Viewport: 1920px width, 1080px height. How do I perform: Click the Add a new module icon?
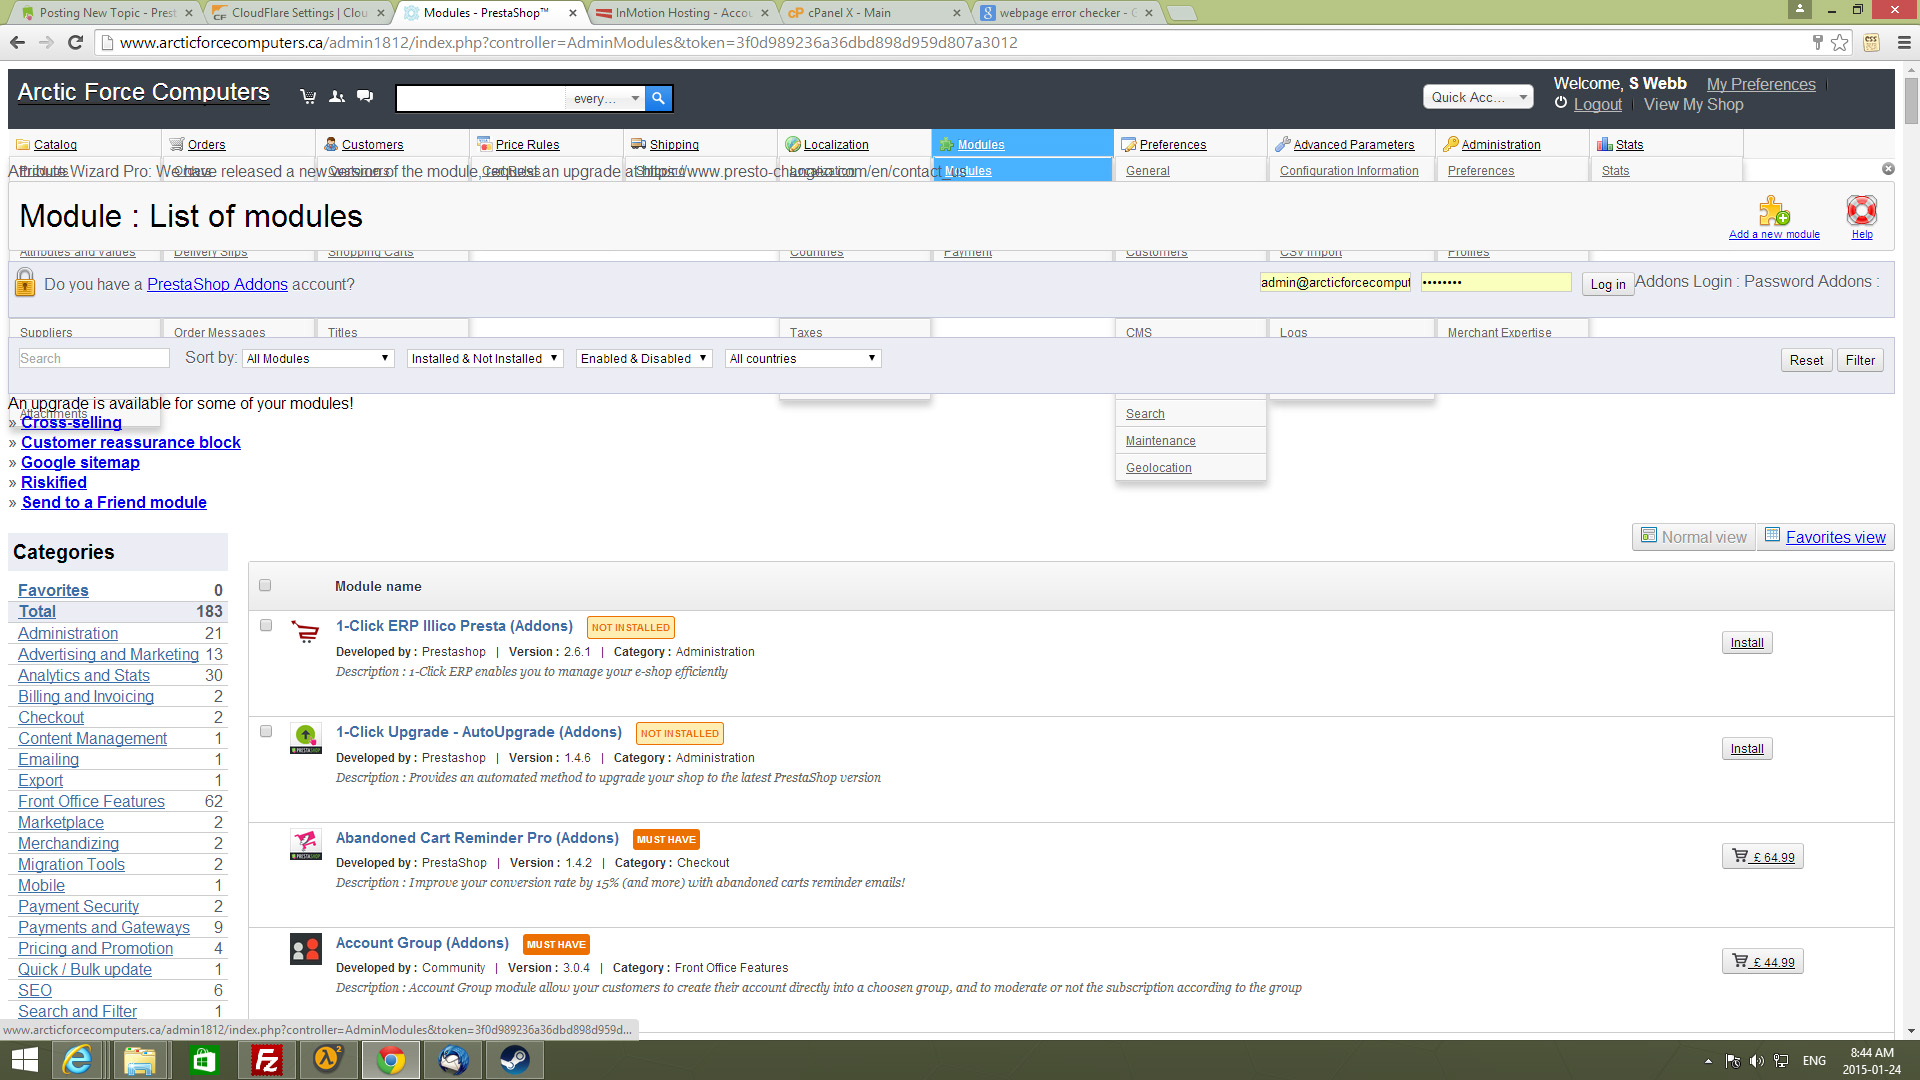(1774, 211)
